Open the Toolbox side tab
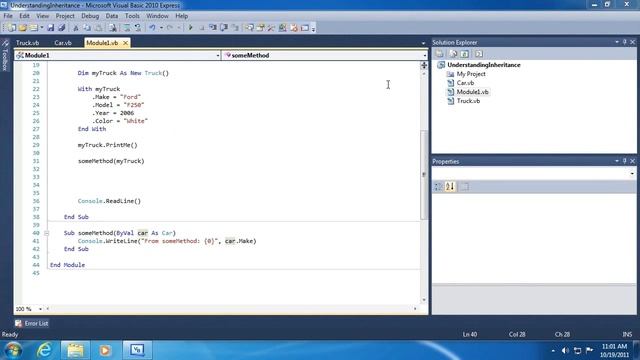Image resolution: width=640 pixels, height=360 pixels. point(5,56)
